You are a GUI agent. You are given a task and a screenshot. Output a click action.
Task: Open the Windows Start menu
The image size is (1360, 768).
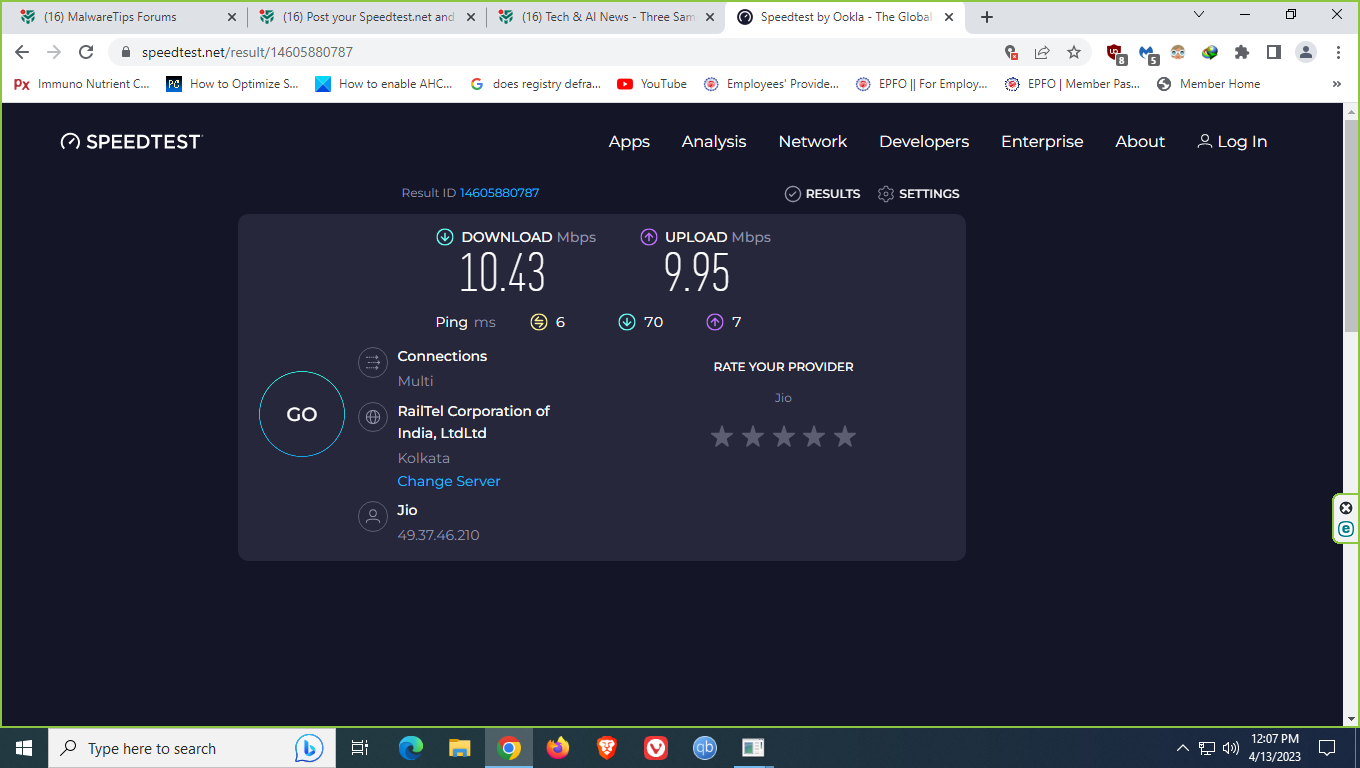click(24, 748)
